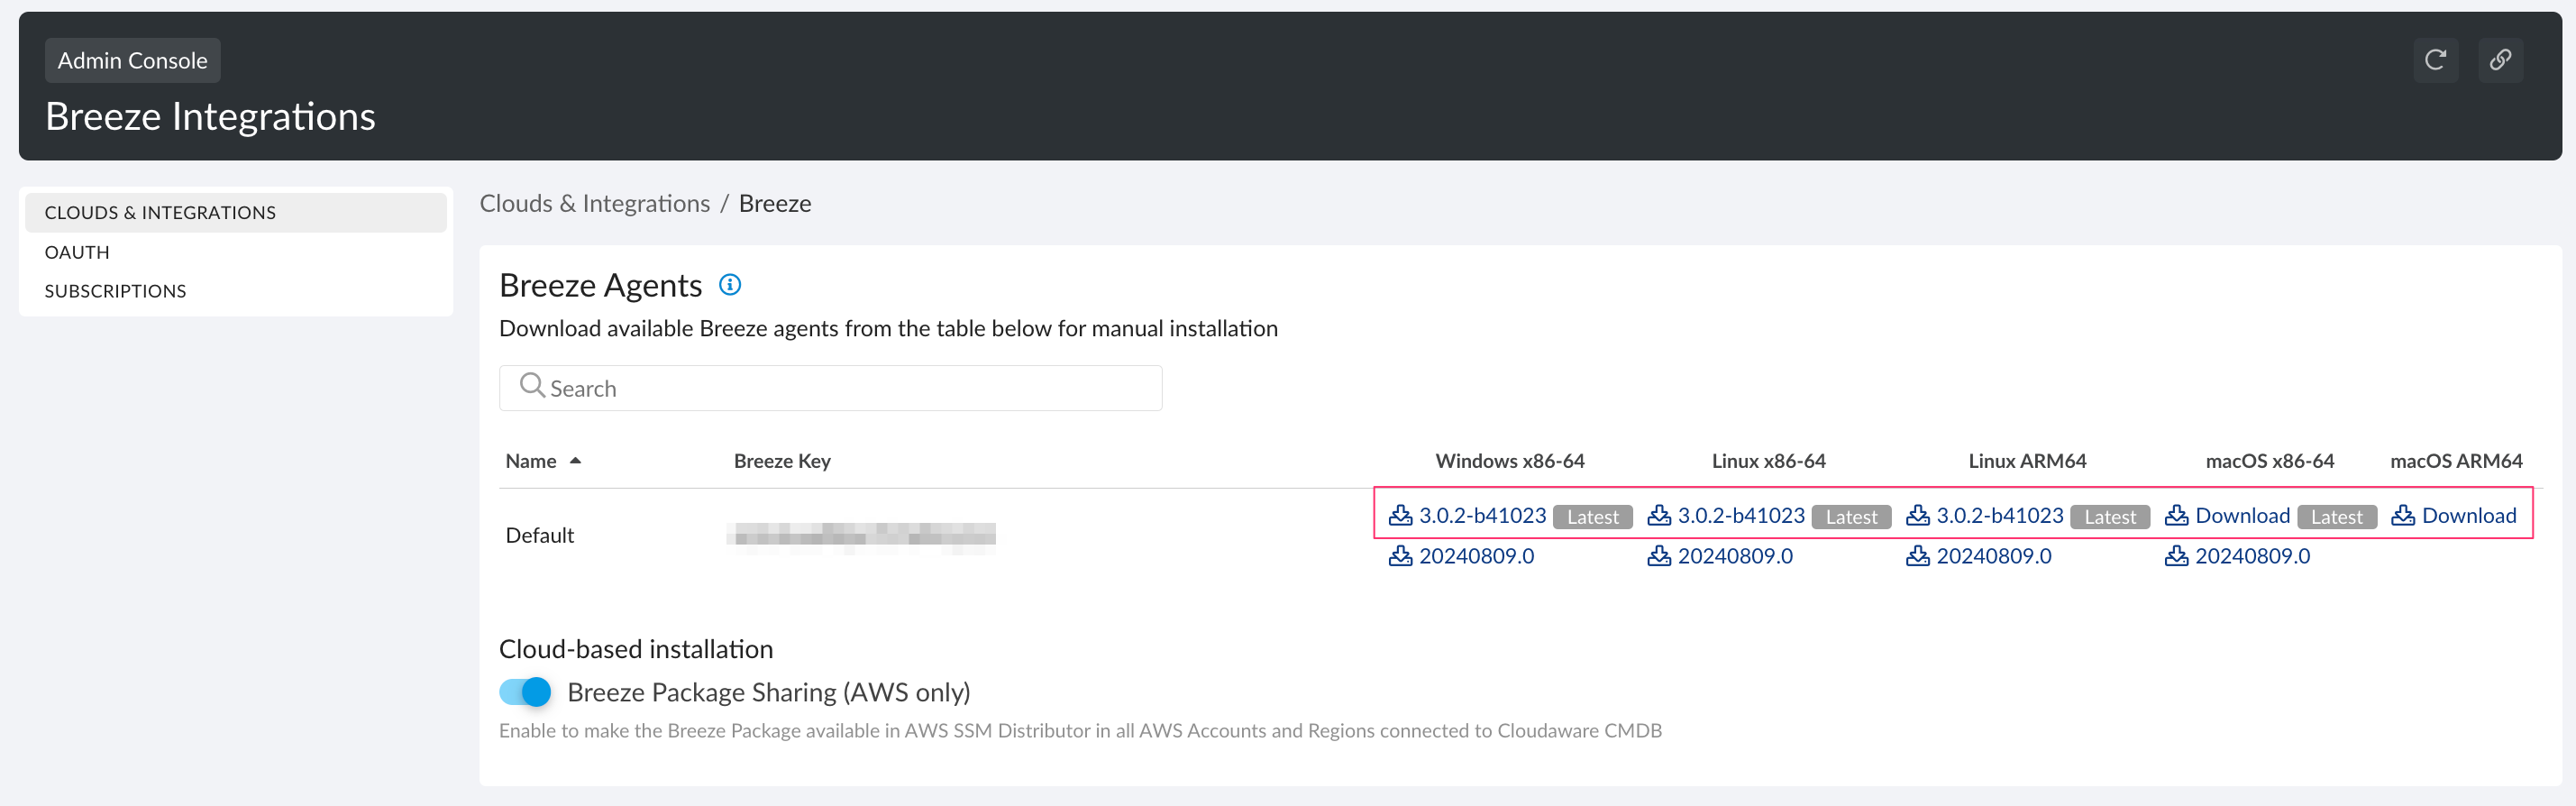Disable Breeze Package Sharing toggle
The height and width of the screenshot is (806, 2576).
point(525,692)
